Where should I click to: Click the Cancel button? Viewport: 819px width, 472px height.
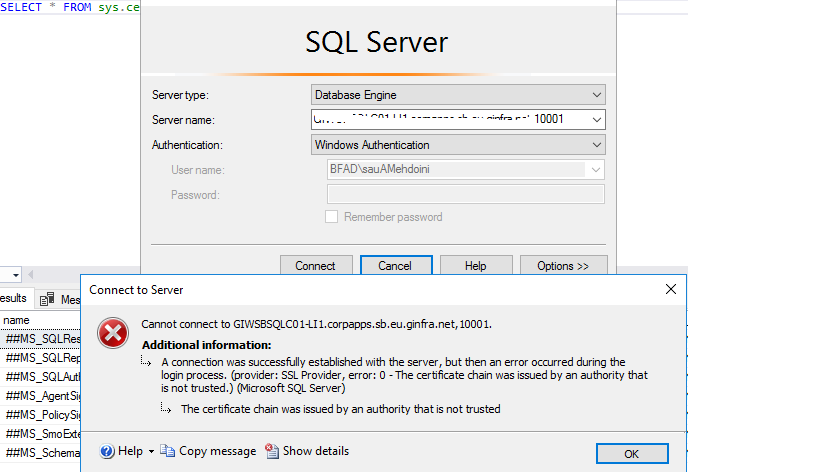click(x=395, y=266)
